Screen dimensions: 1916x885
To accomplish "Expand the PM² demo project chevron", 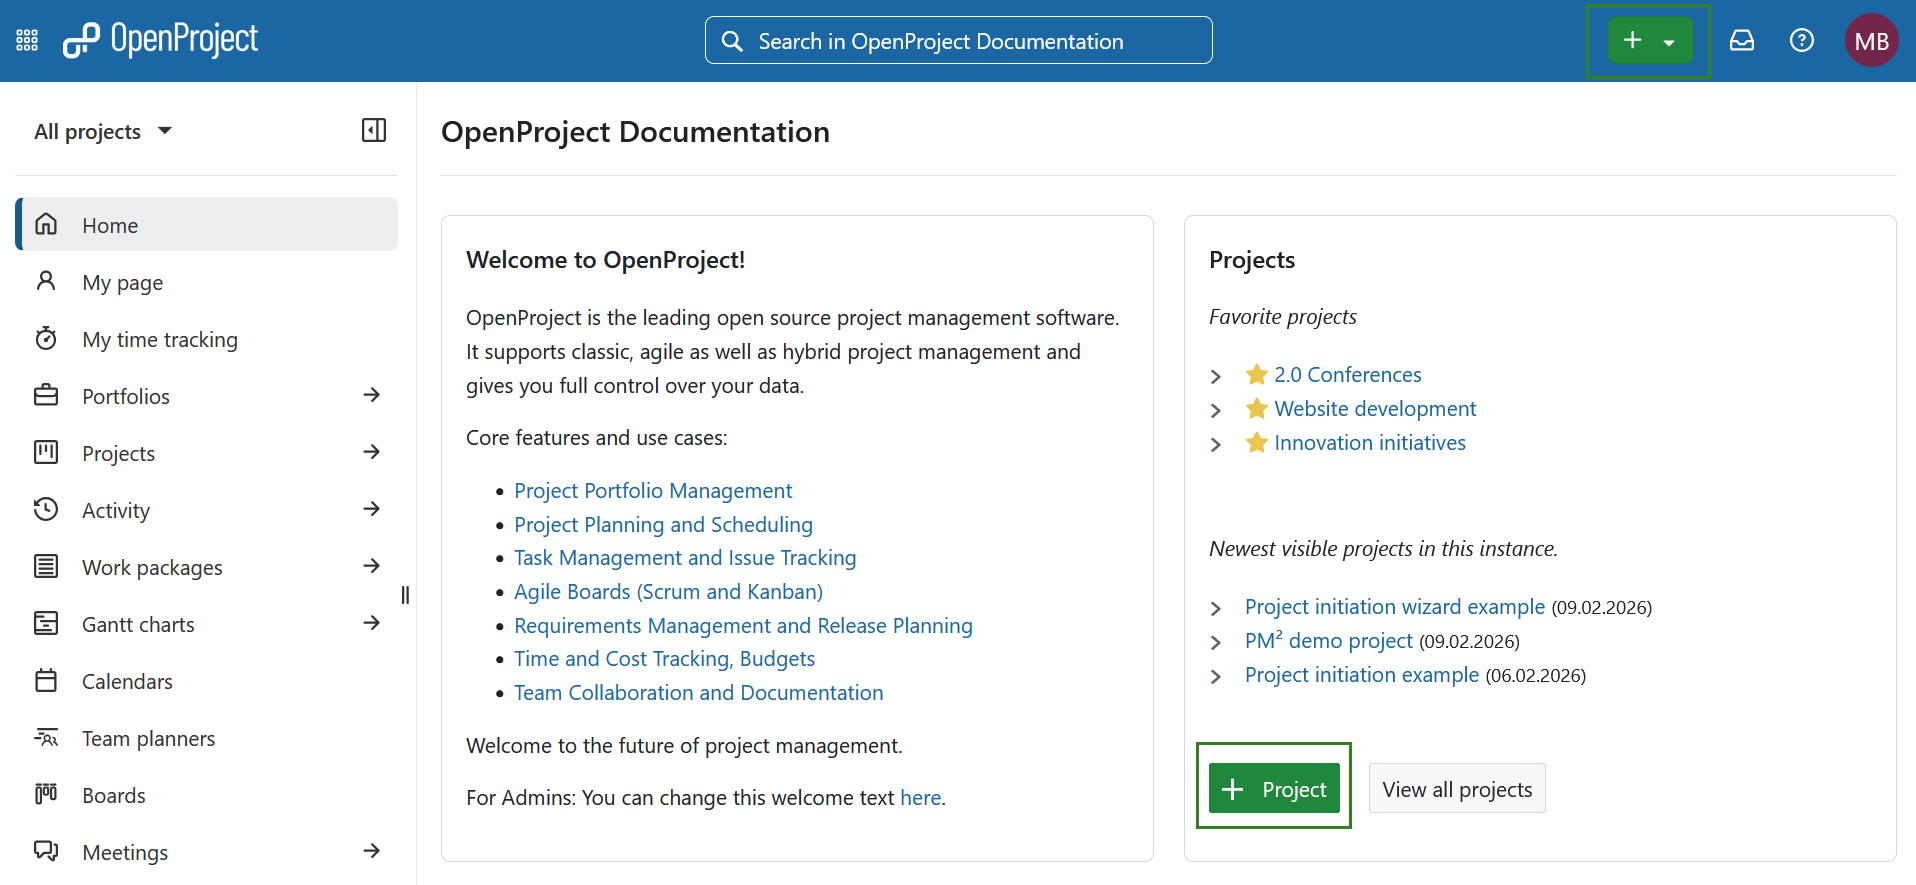I will 1216,642.
